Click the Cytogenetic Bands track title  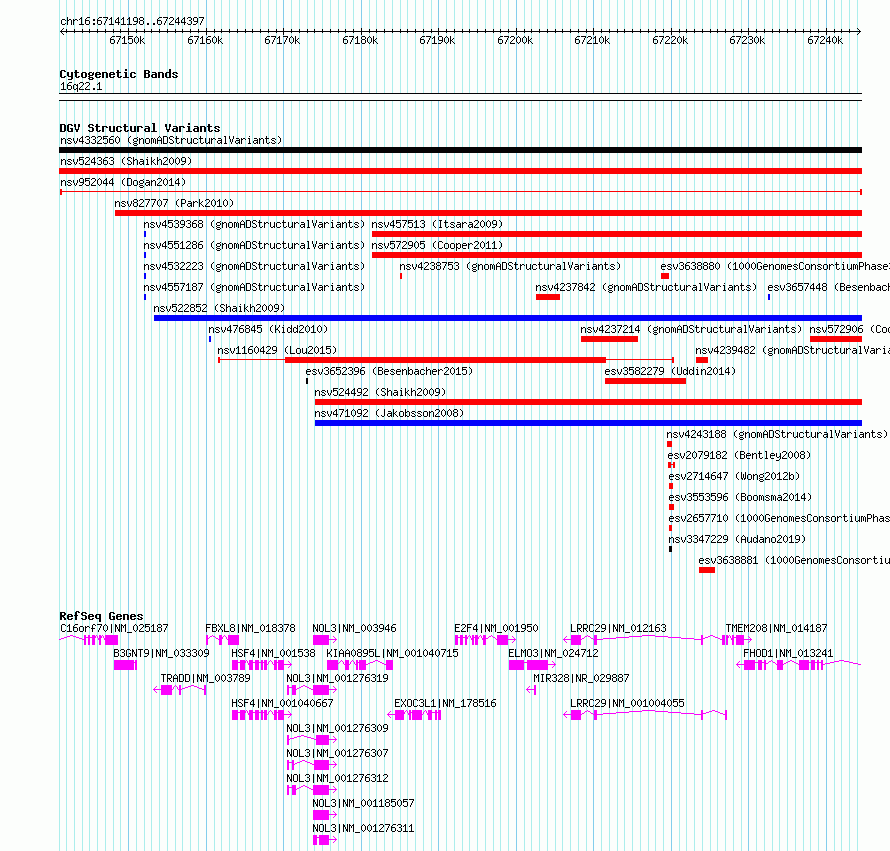pyautogui.click(x=119, y=74)
